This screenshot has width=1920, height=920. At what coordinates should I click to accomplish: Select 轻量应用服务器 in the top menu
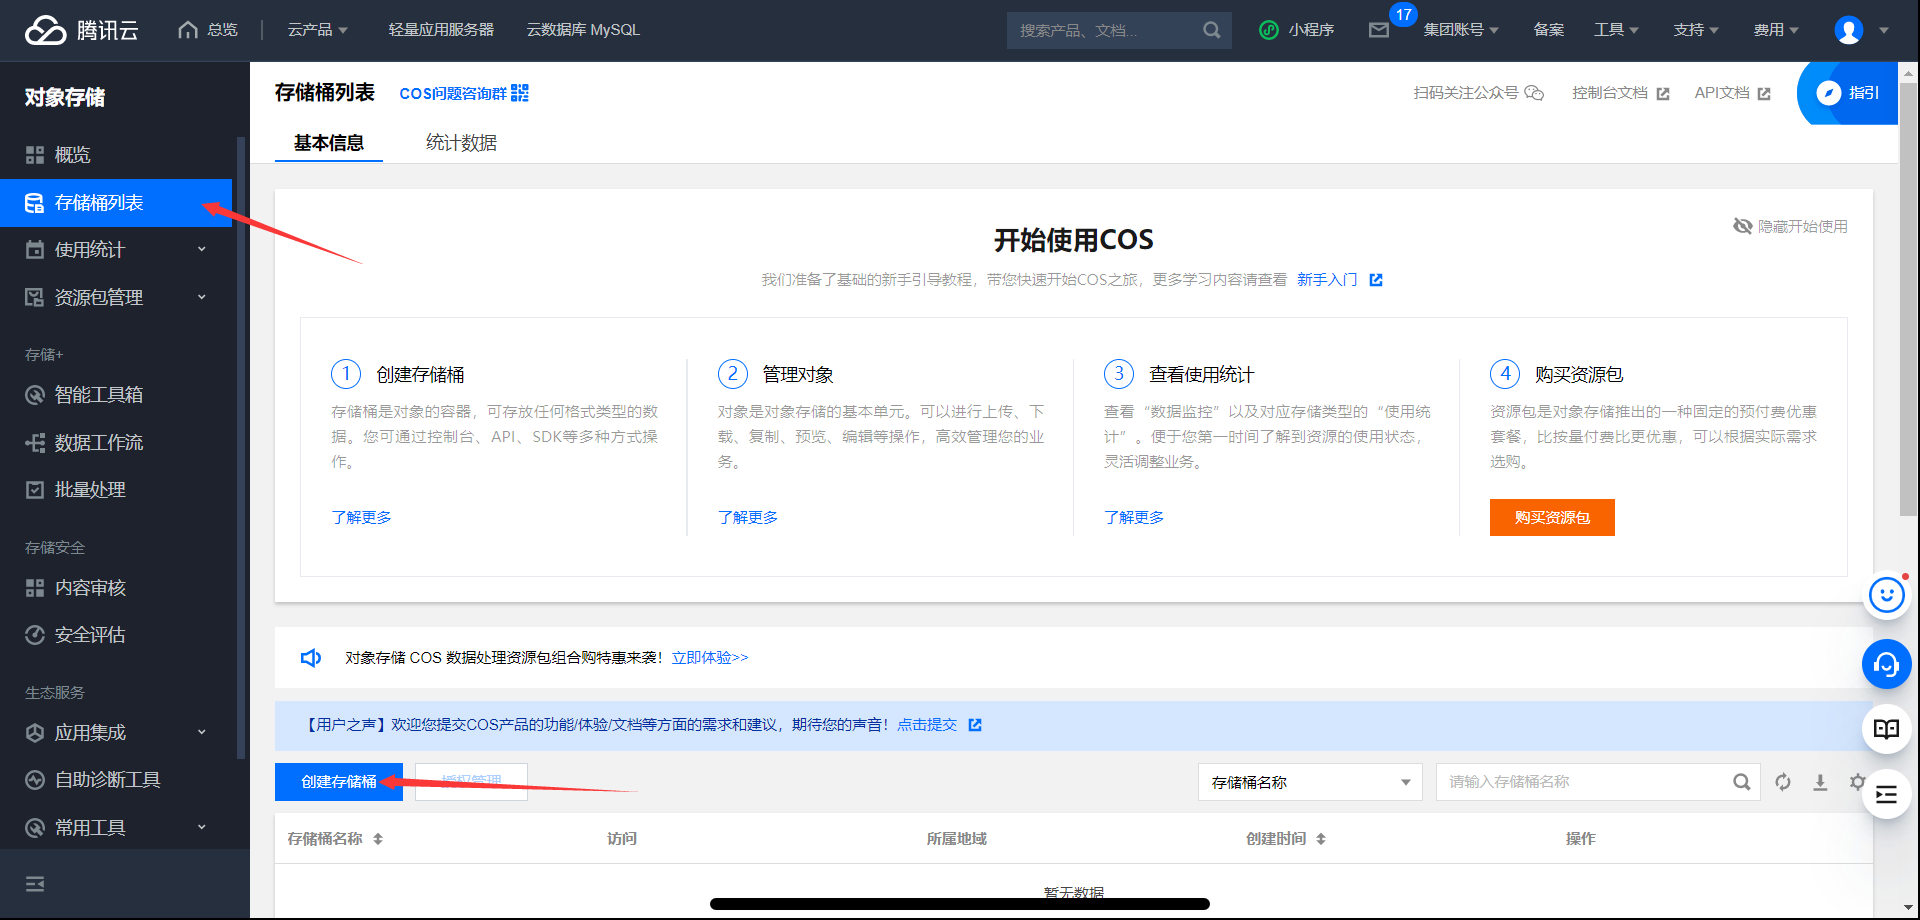440,30
